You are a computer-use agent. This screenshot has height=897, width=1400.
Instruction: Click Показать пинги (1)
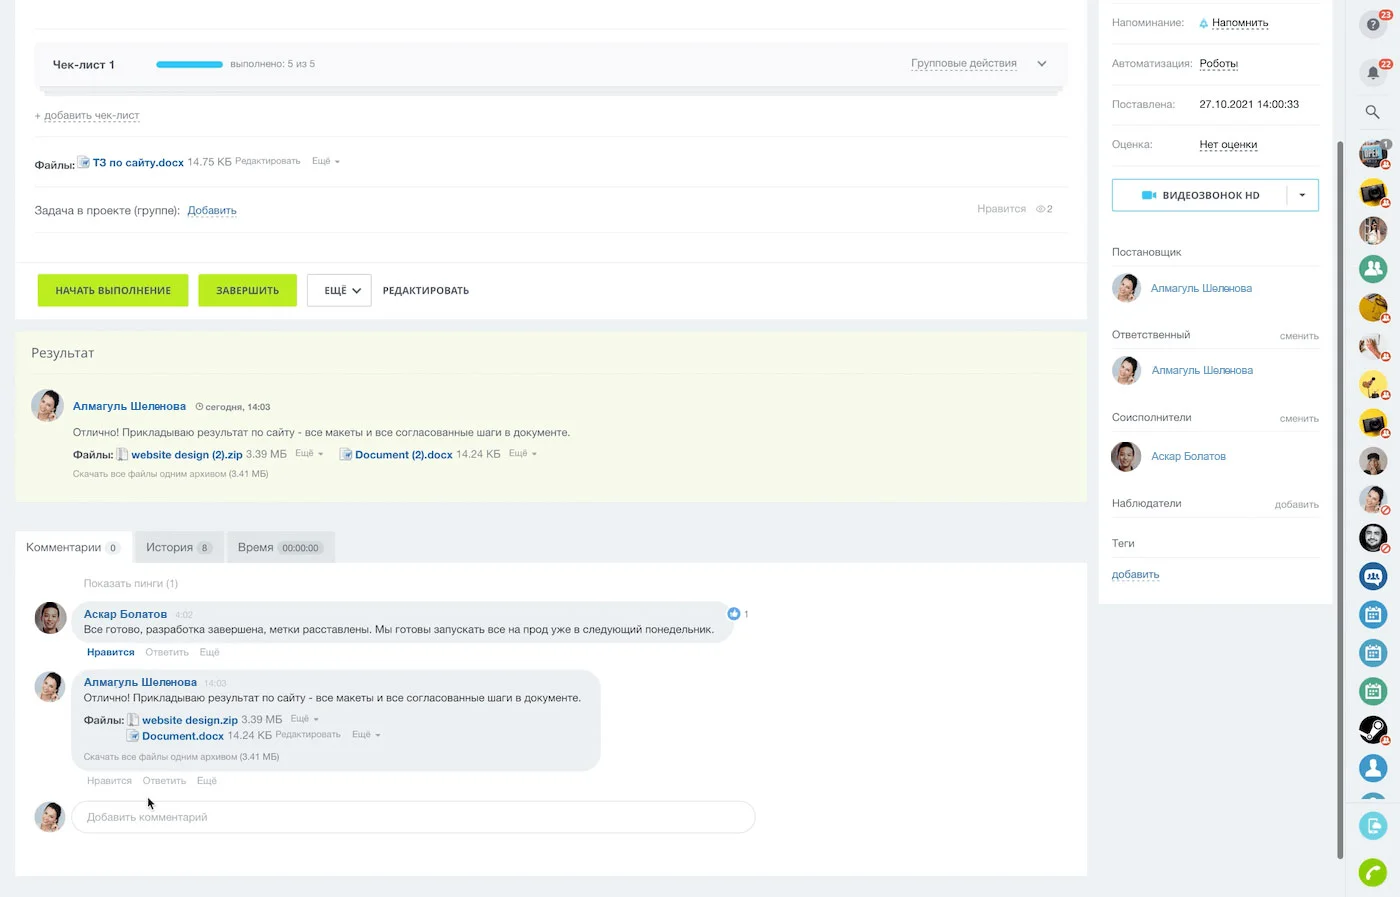[x=131, y=584]
